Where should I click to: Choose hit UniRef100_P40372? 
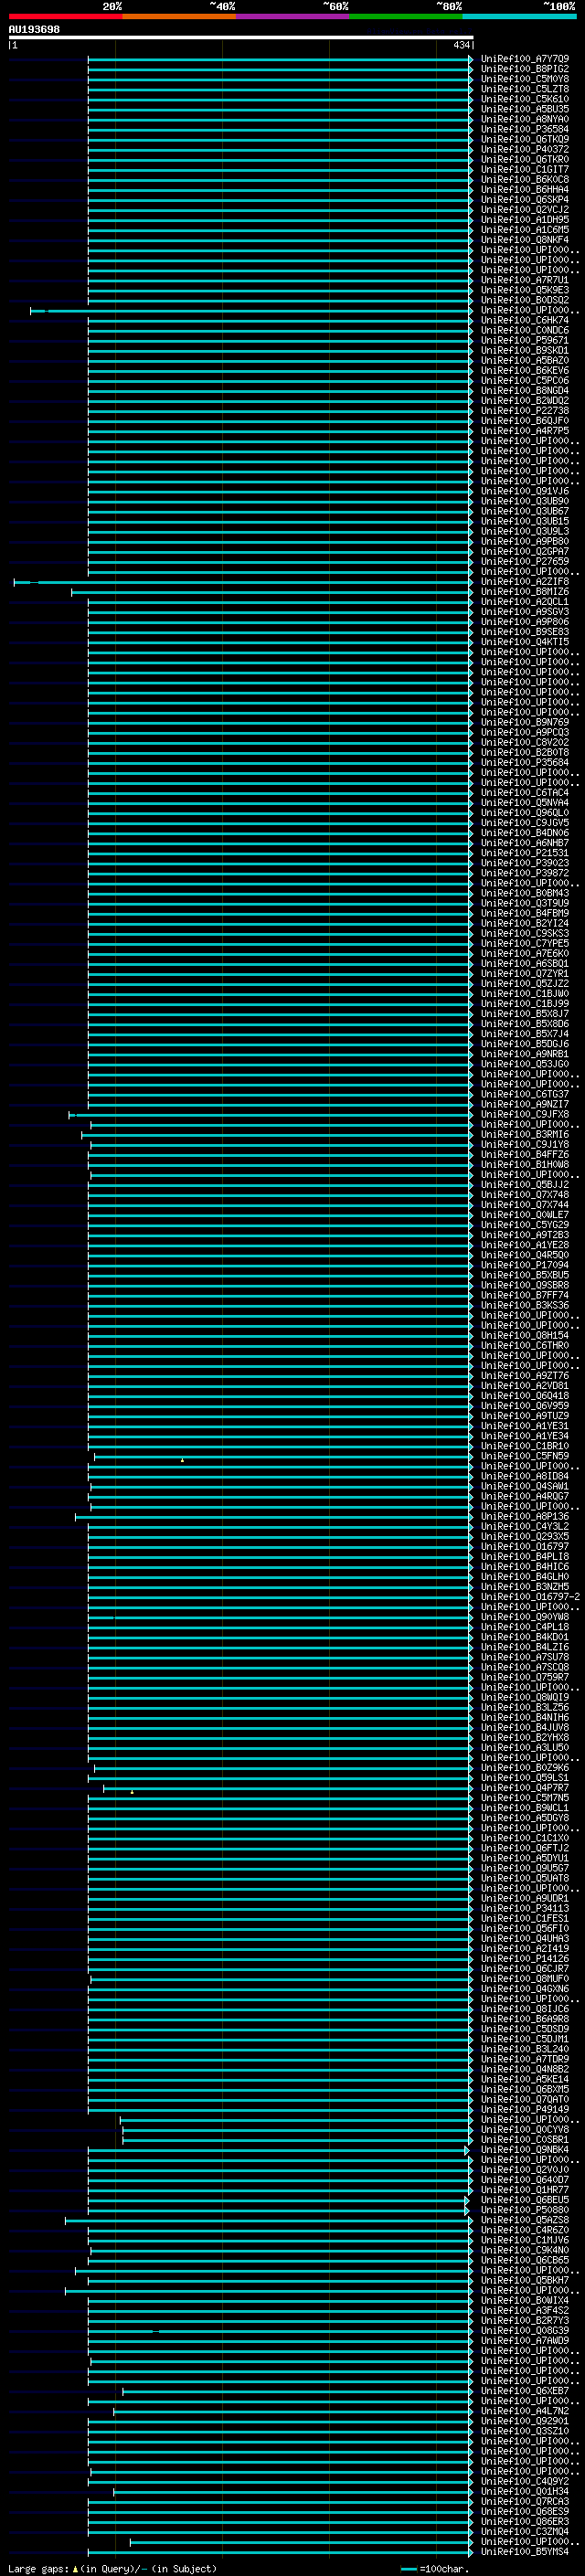coord(524,149)
